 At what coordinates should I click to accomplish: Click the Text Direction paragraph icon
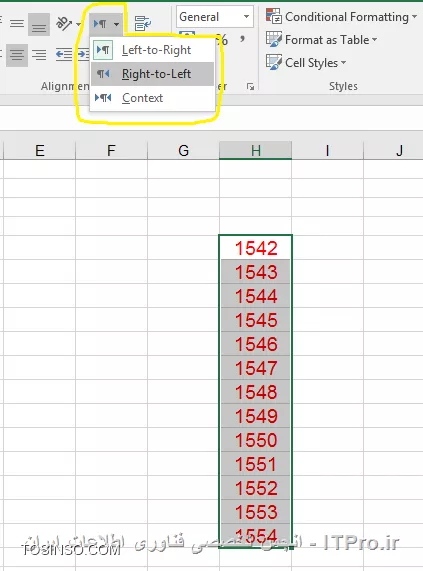pos(100,24)
